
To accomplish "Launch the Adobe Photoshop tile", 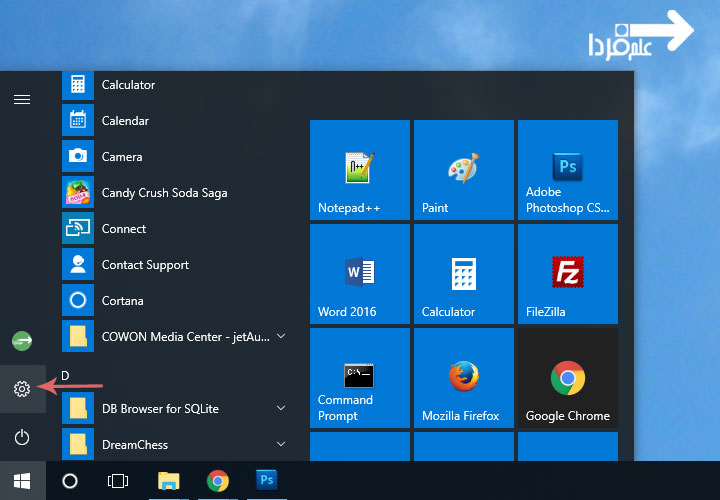I will coord(568,170).
